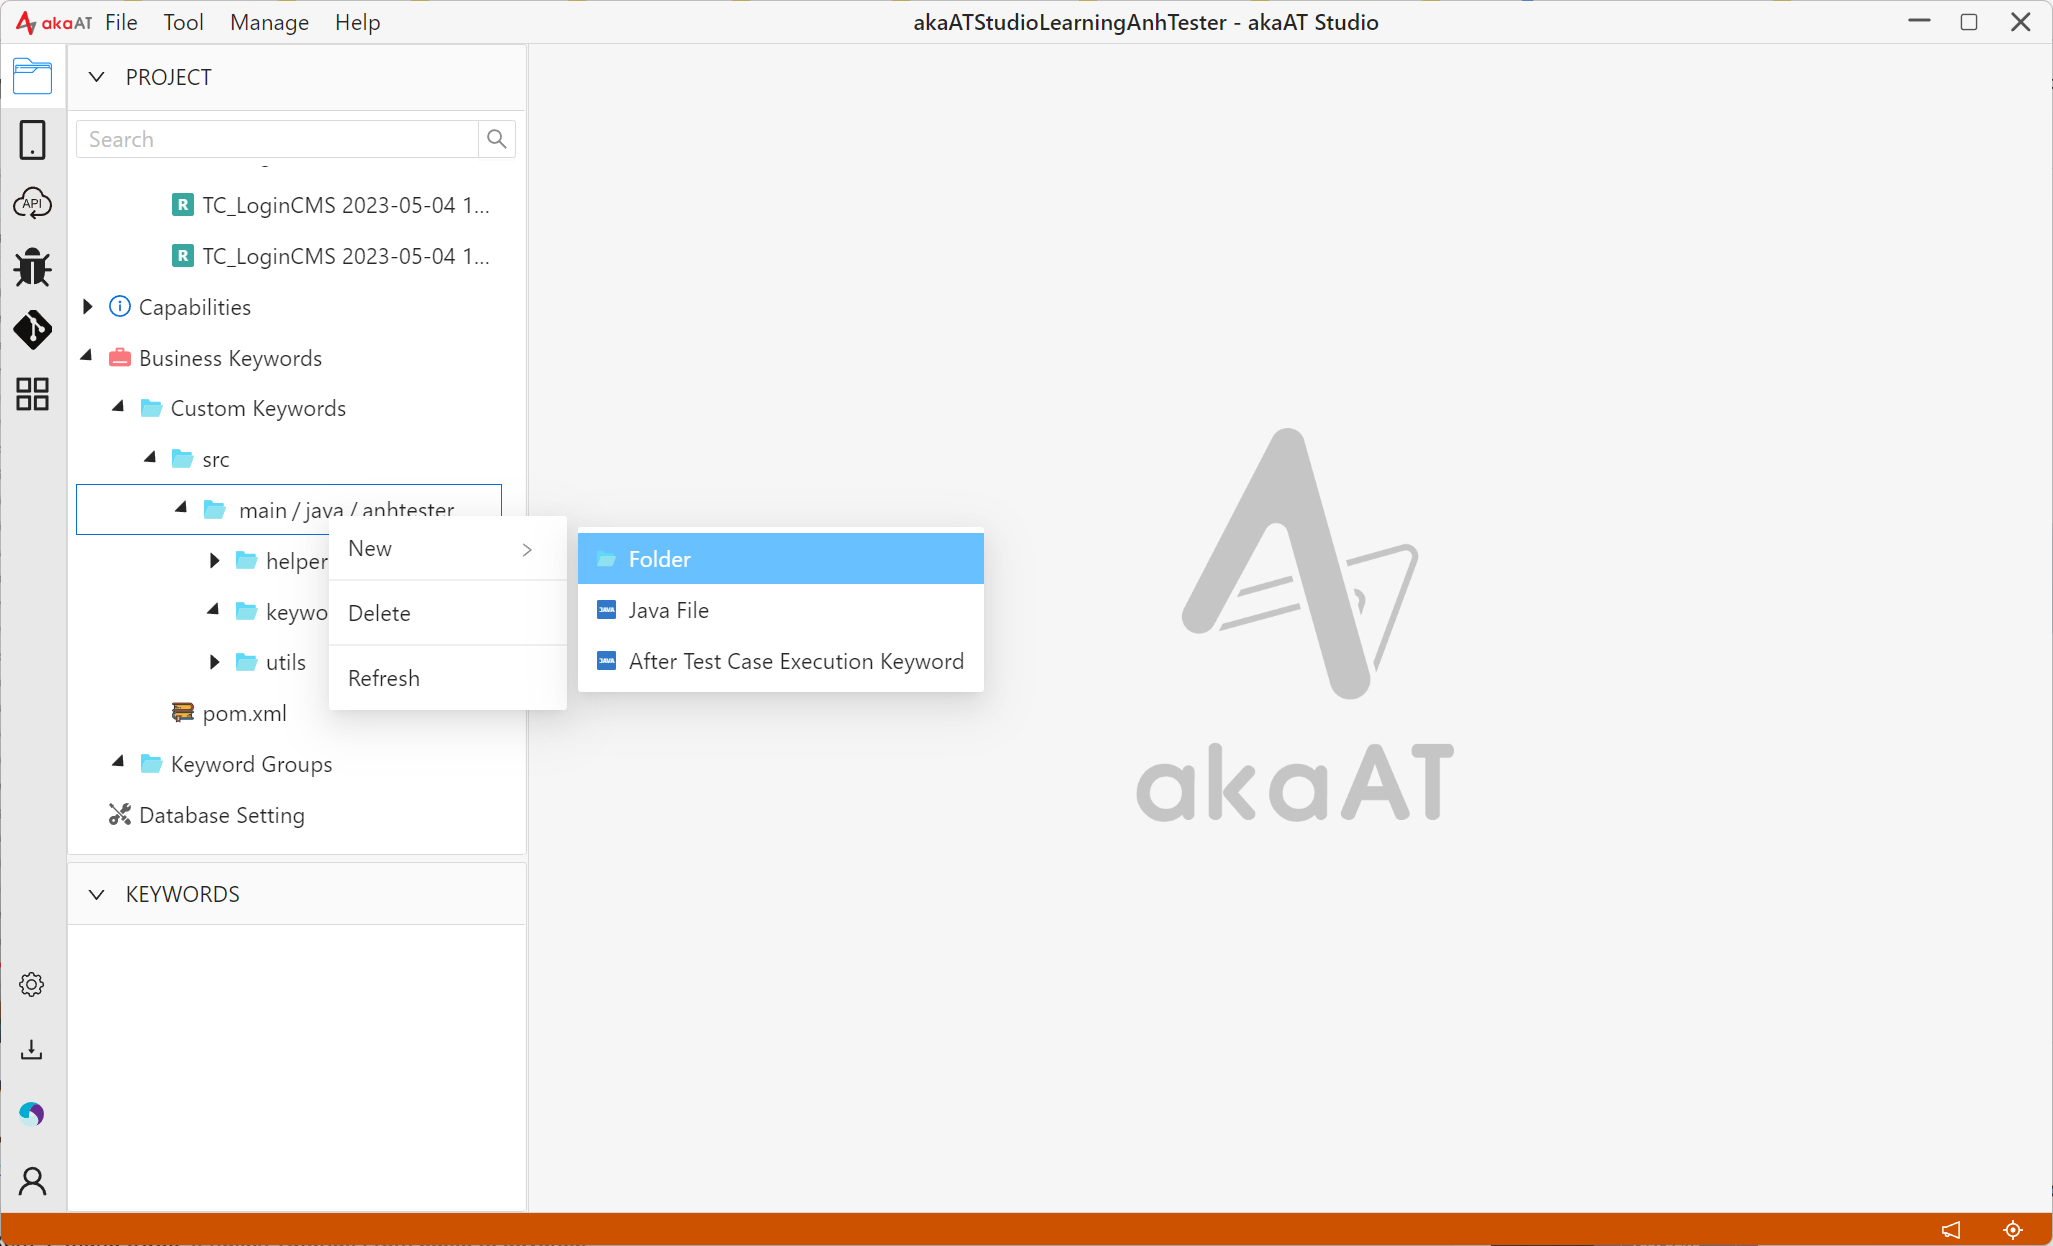Select the helper folder
The width and height of the screenshot is (2053, 1246).
pos(296,561)
